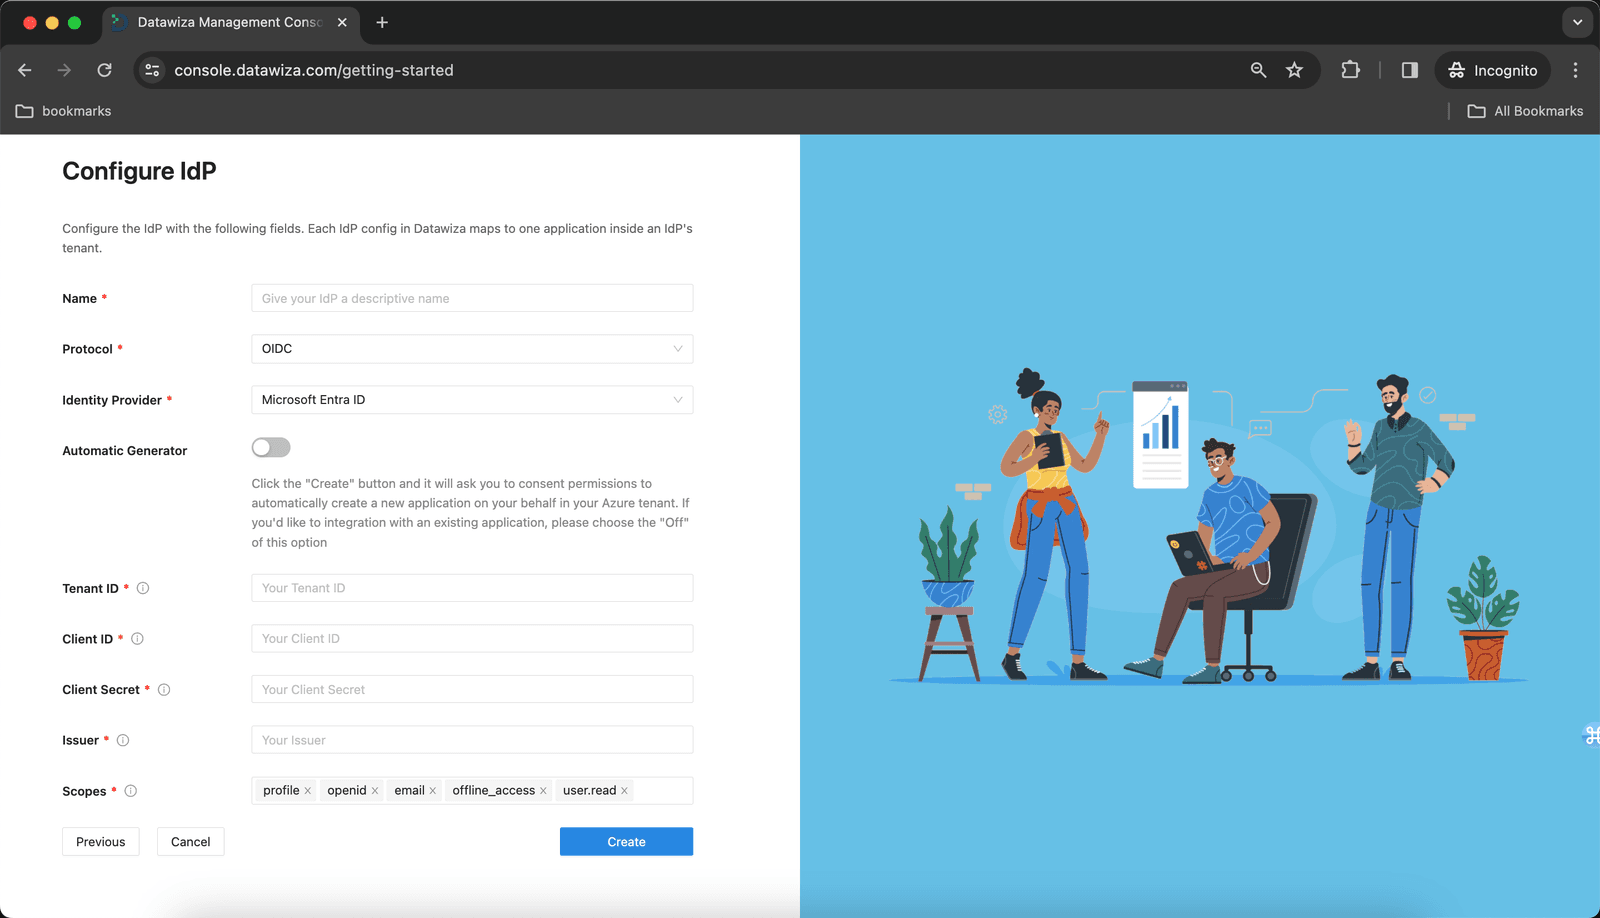The width and height of the screenshot is (1600, 918).
Task: Remove the profile scope tag
Action: click(308, 791)
